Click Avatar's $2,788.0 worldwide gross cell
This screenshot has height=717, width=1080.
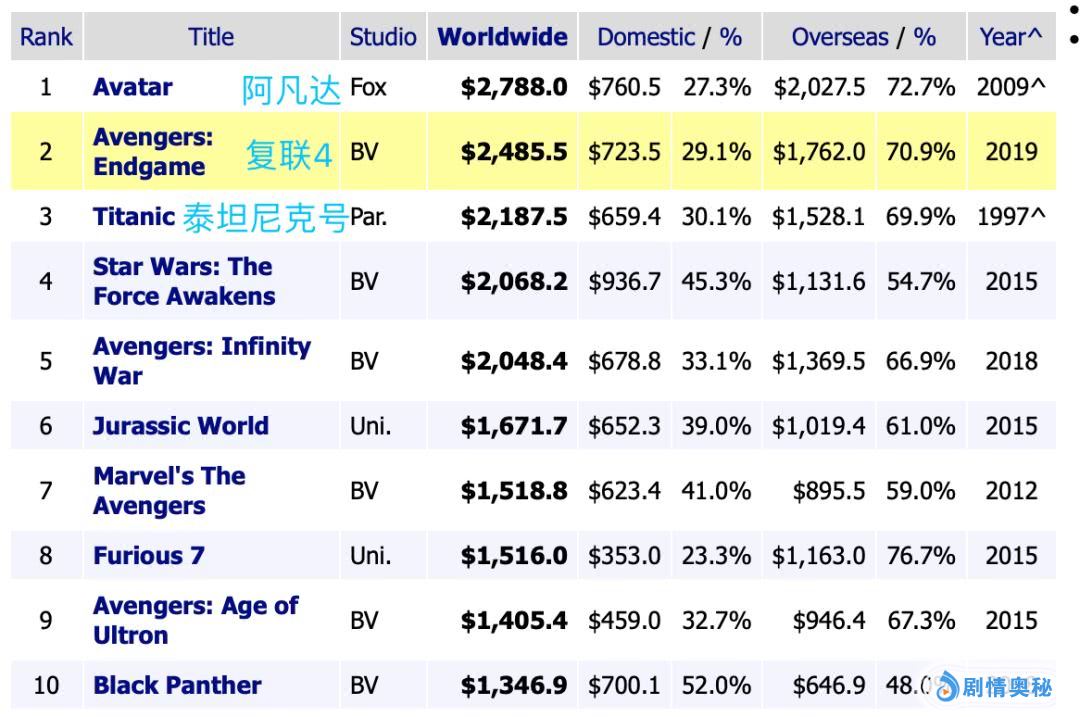(513, 87)
